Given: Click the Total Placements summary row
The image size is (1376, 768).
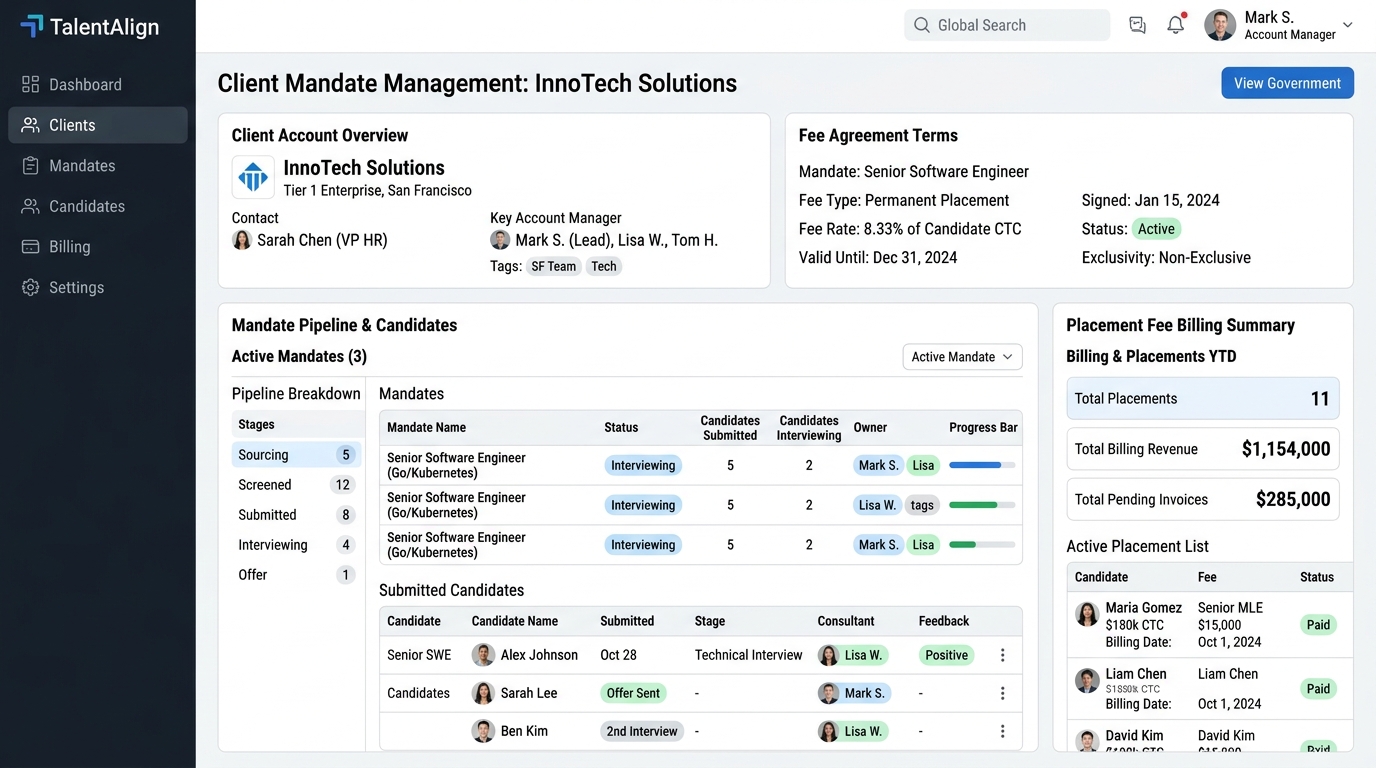Looking at the screenshot, I should (x=1203, y=398).
